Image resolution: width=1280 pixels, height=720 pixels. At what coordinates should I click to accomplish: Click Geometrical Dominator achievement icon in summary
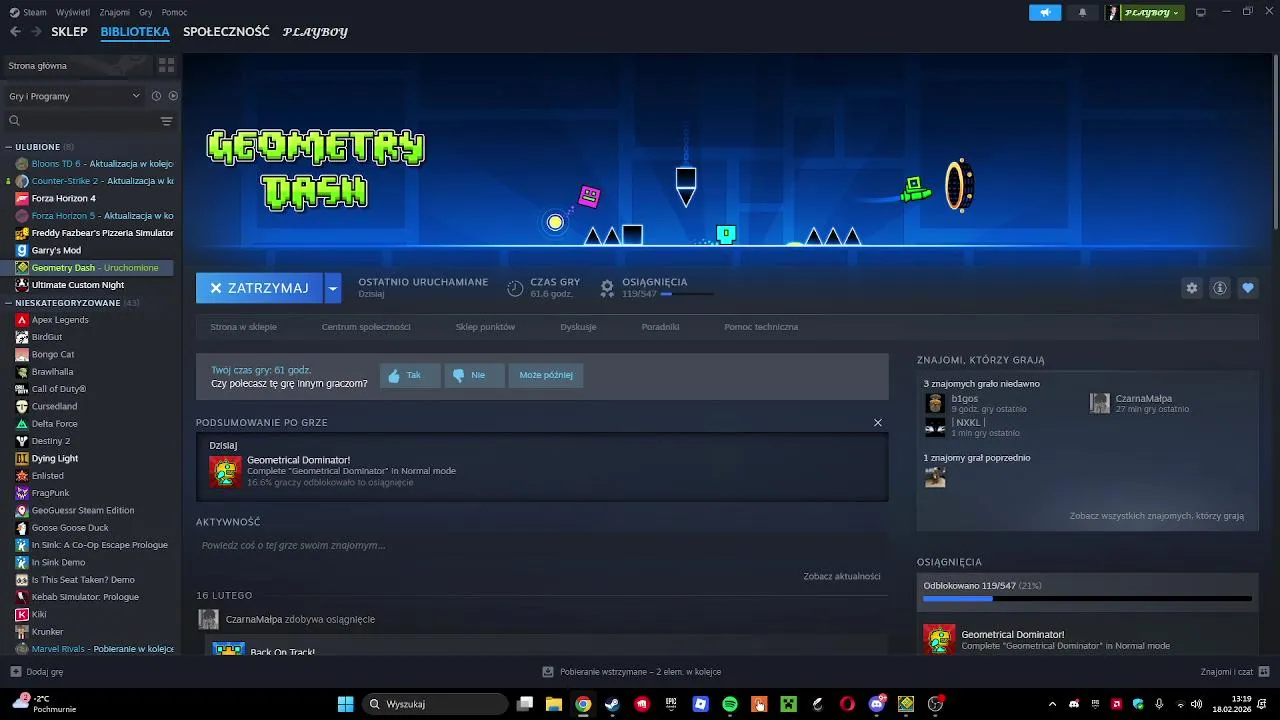(x=225, y=471)
